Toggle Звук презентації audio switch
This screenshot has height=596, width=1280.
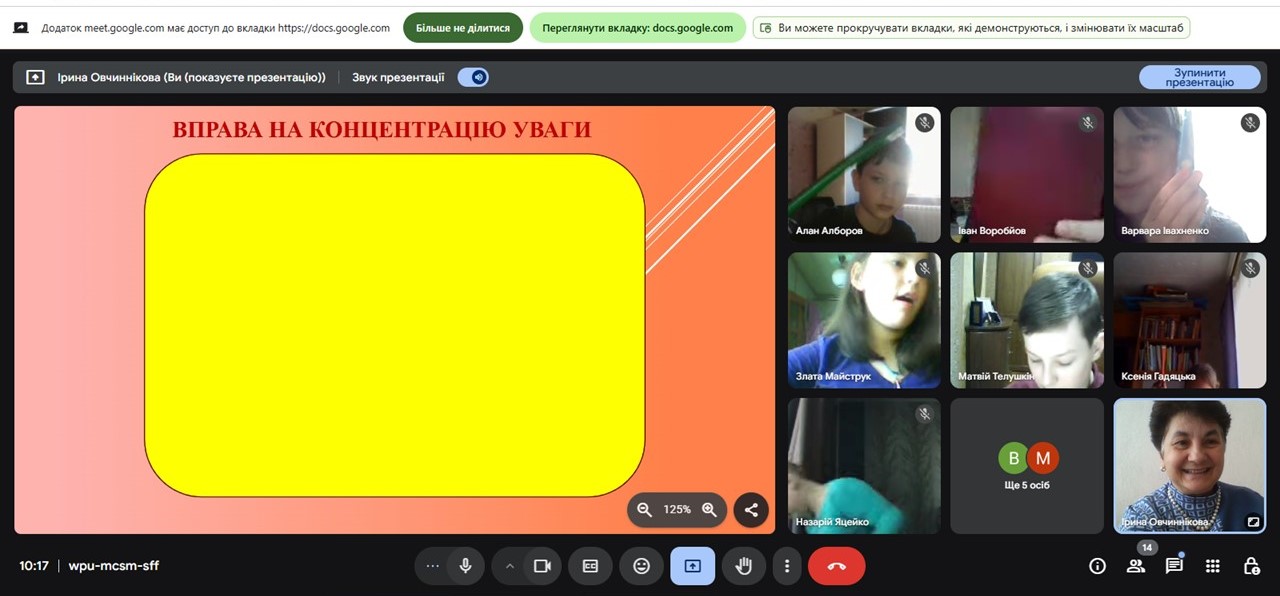[x=473, y=77]
